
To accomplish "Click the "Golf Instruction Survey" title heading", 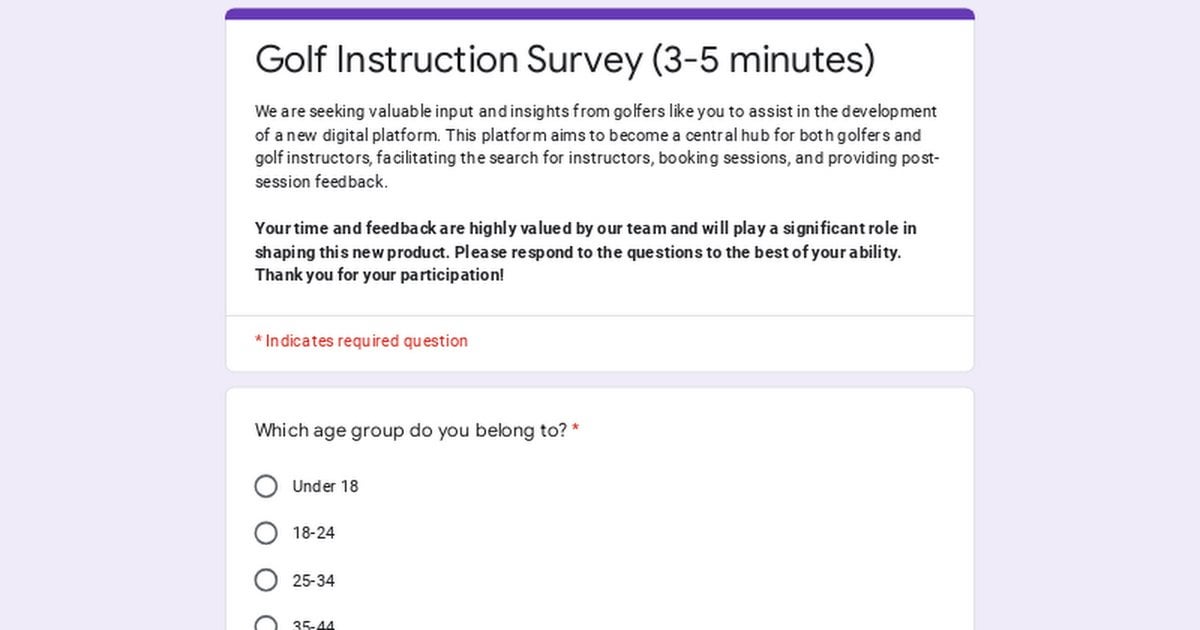I will (449, 60).
